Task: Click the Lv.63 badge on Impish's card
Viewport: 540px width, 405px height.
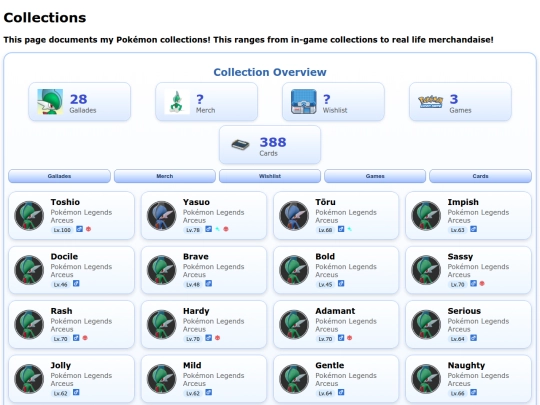Action: point(457,230)
